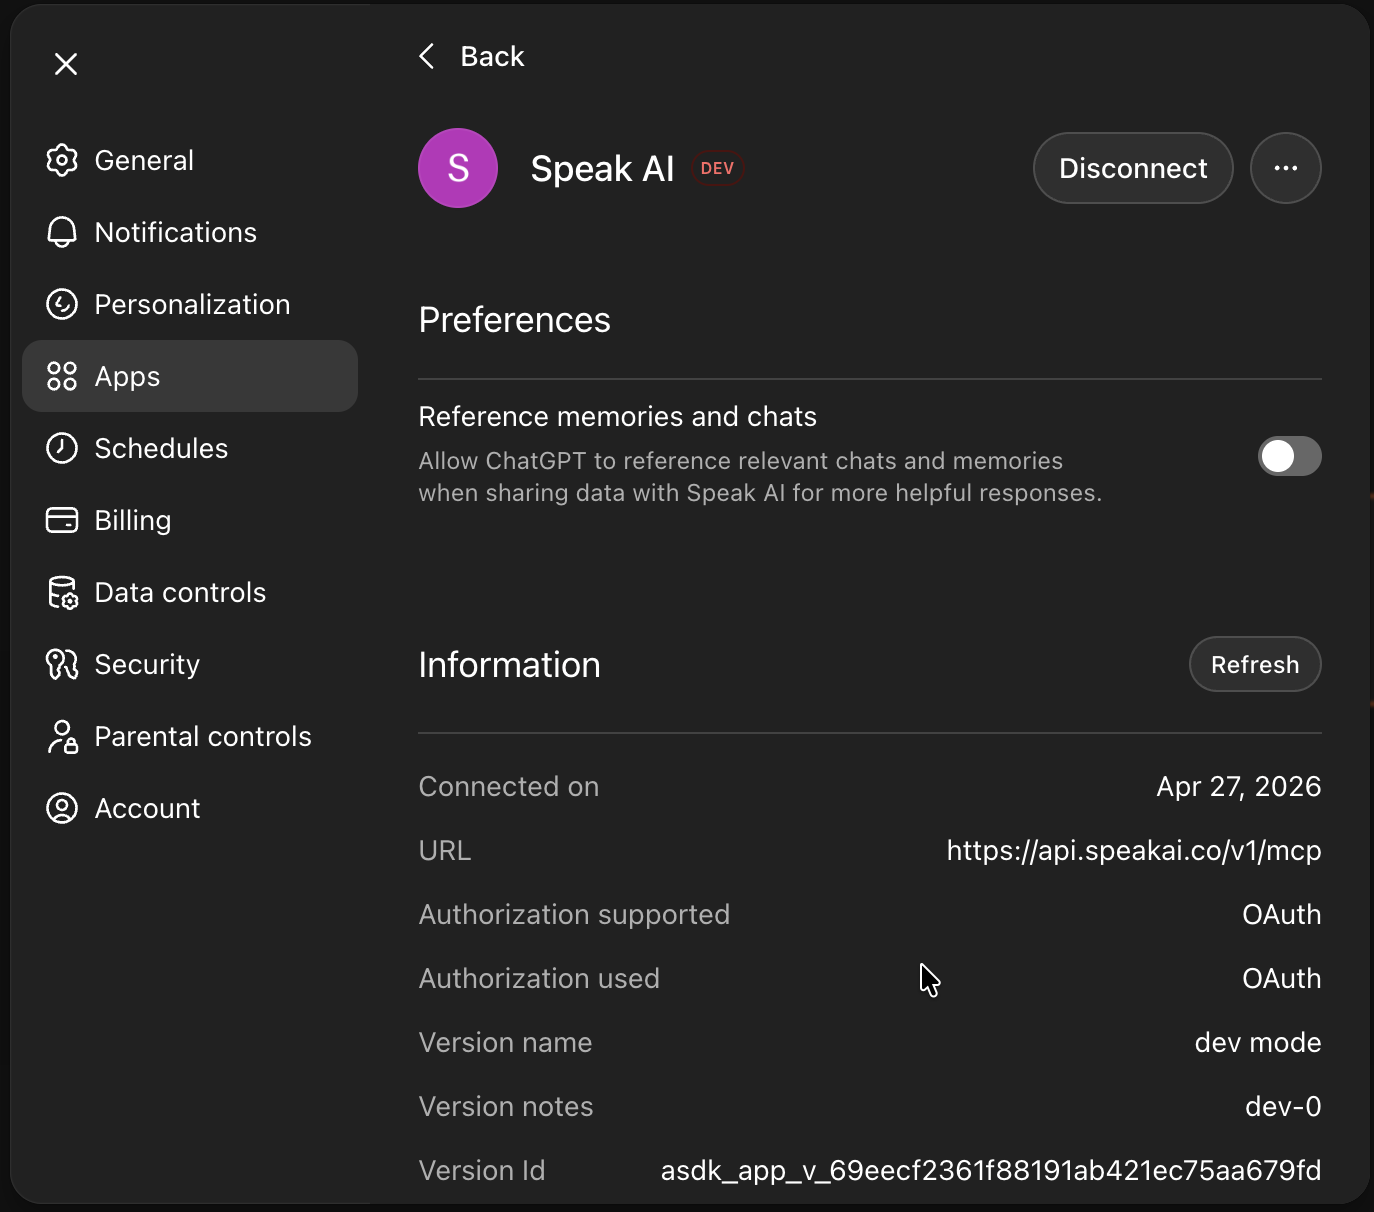
Task: Click the Apps grid icon
Action: pyautogui.click(x=62, y=376)
